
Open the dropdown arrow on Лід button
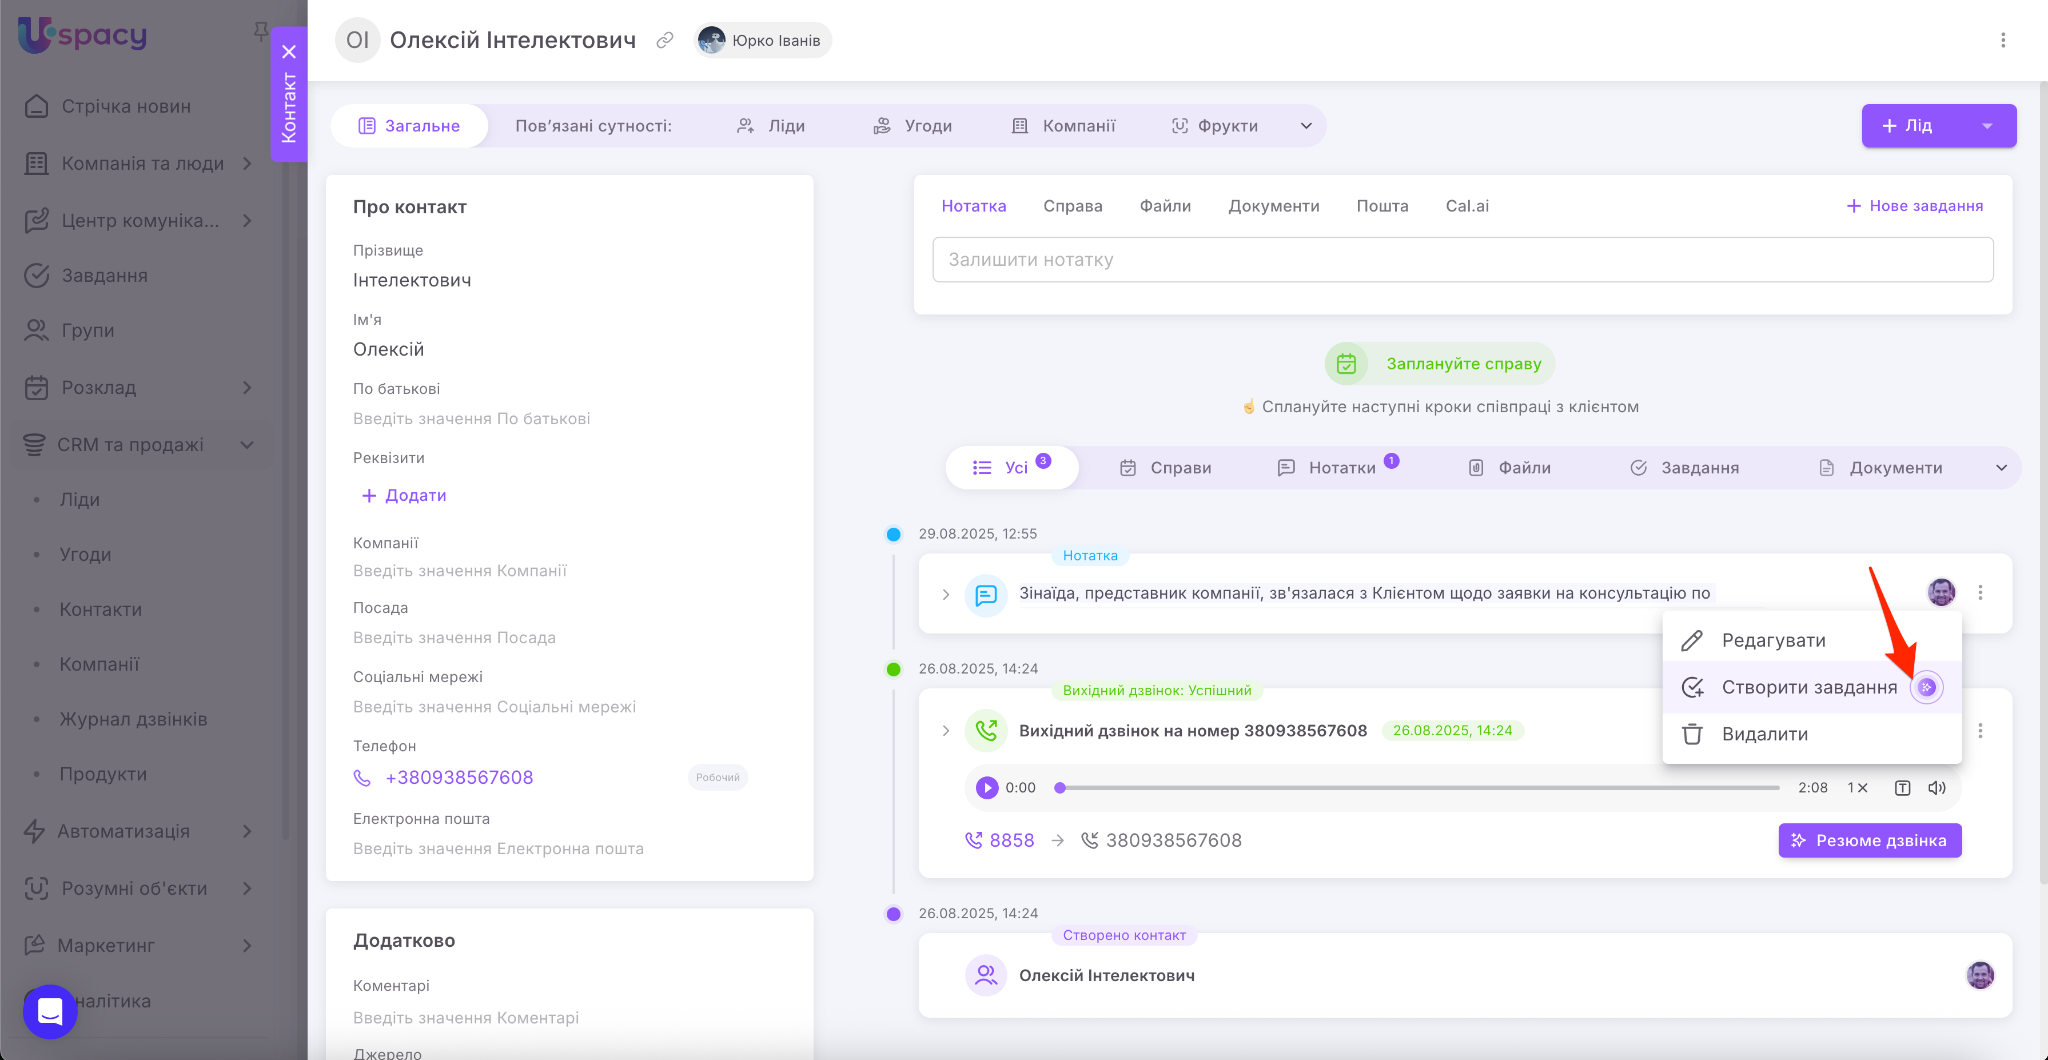pyautogui.click(x=1987, y=126)
